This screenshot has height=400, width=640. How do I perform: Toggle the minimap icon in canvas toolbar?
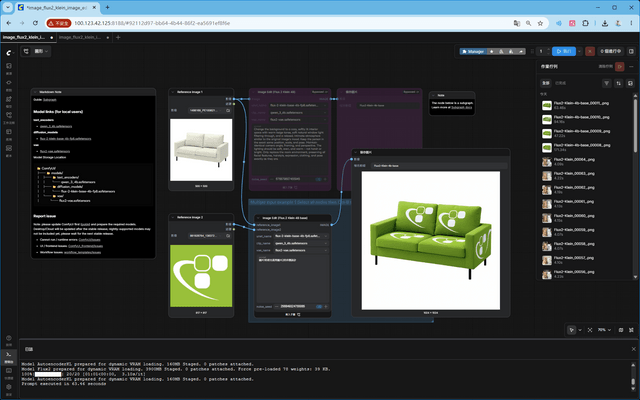click(621, 330)
